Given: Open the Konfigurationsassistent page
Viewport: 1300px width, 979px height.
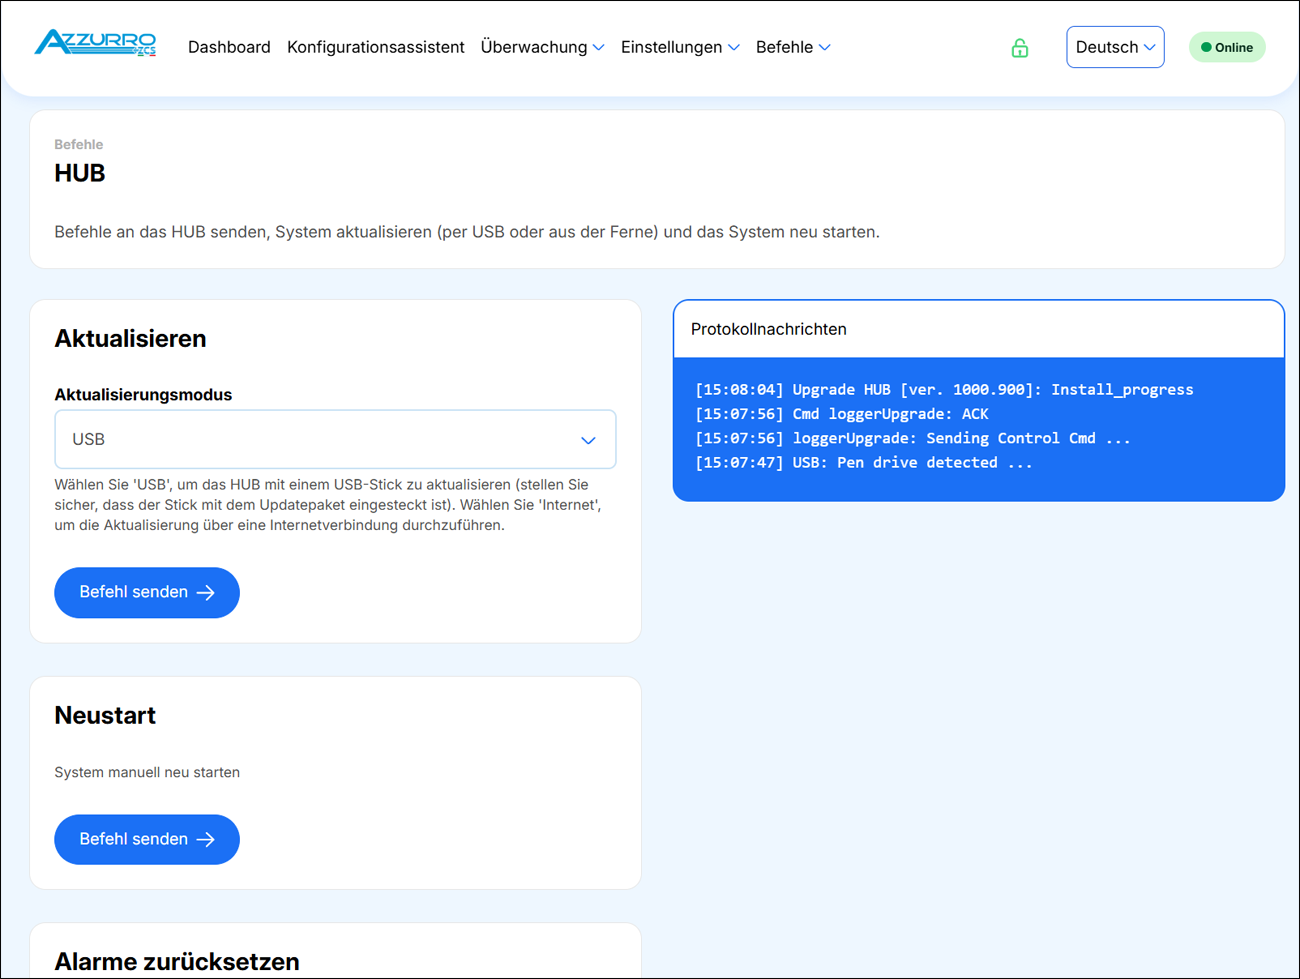Looking at the screenshot, I should pos(375,47).
